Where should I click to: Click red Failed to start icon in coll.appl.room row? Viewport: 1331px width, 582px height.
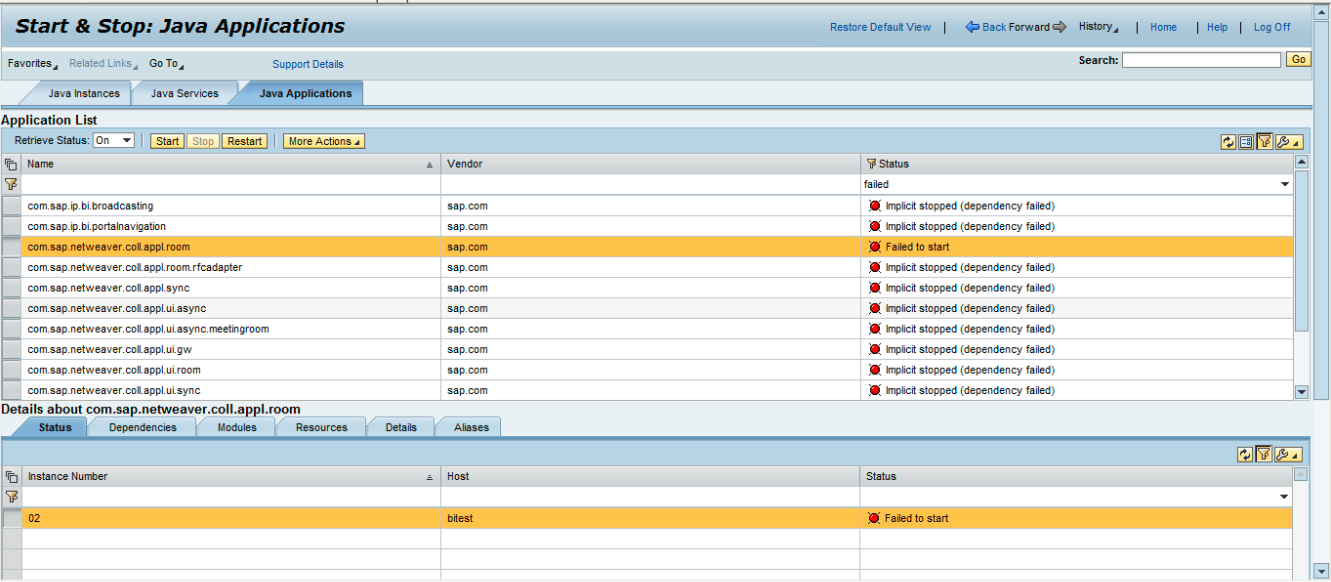875,247
